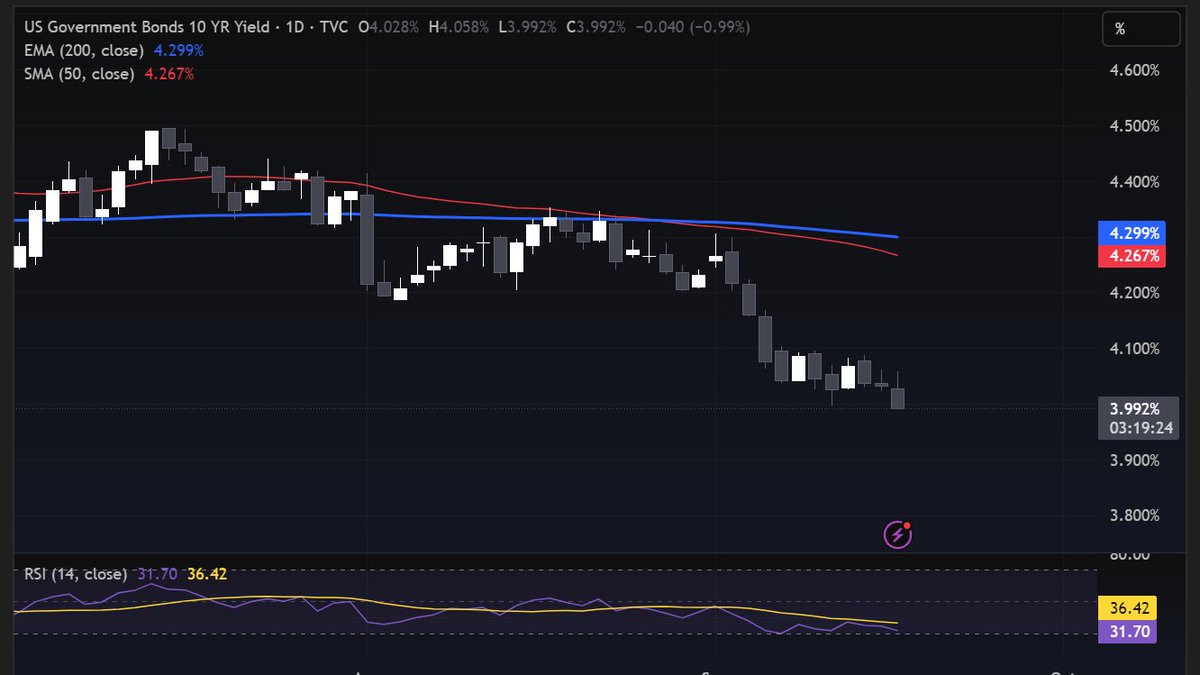Screen dimensions: 1200x675
Task: Click the 4.200% price axis level
Action: tap(1134, 293)
